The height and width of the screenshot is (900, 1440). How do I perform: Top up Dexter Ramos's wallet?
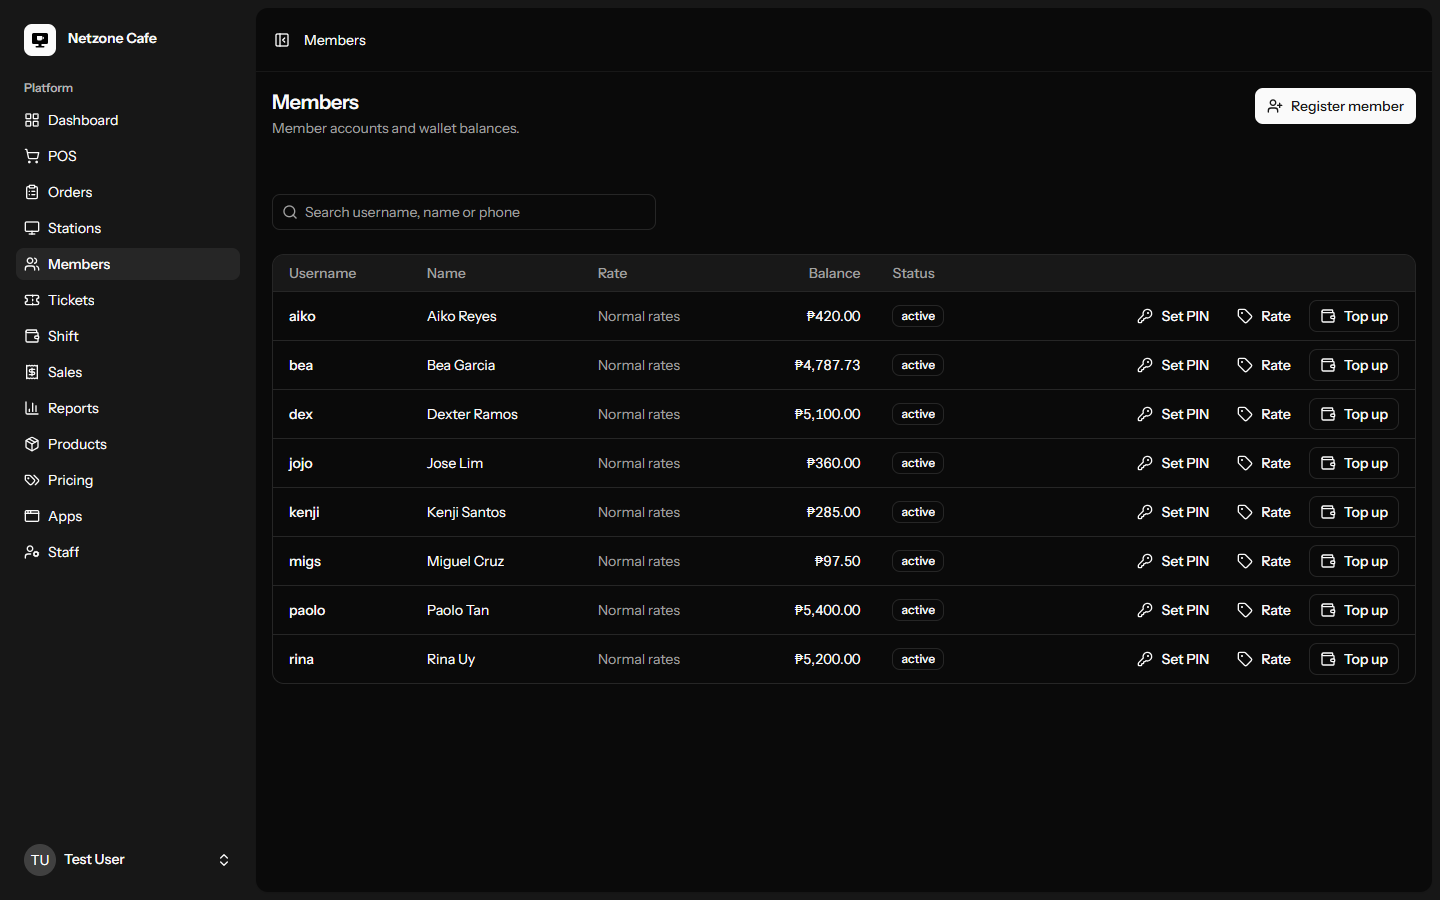1354,414
